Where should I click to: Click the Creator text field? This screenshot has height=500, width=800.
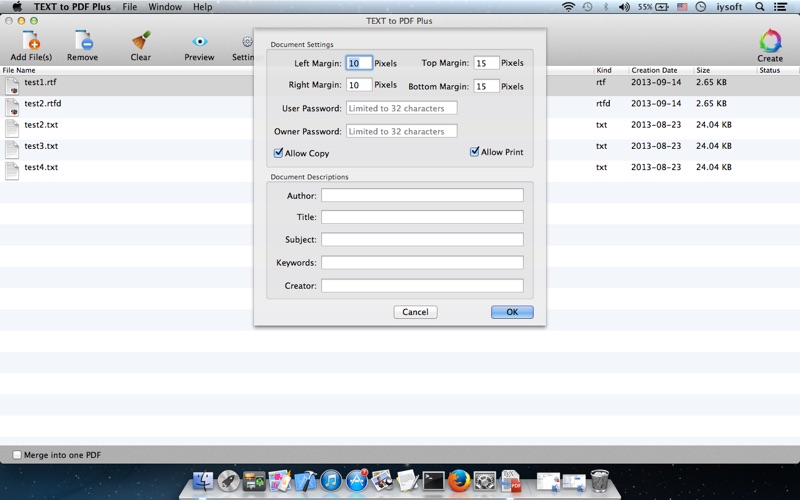[x=422, y=286]
